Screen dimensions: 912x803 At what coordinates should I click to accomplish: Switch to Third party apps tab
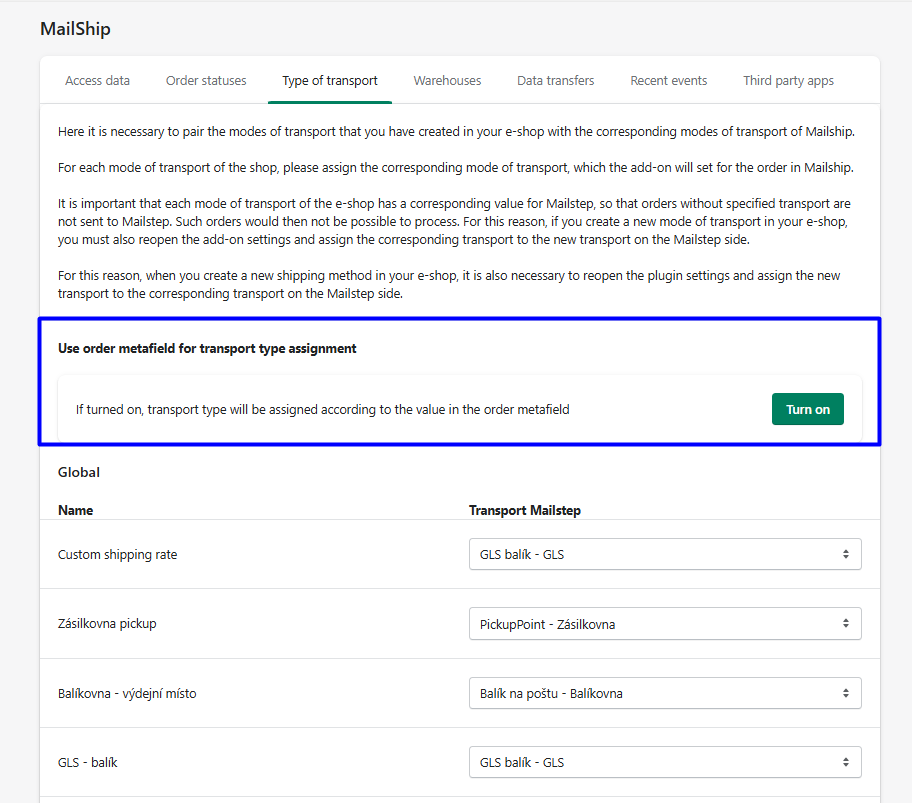coord(788,80)
